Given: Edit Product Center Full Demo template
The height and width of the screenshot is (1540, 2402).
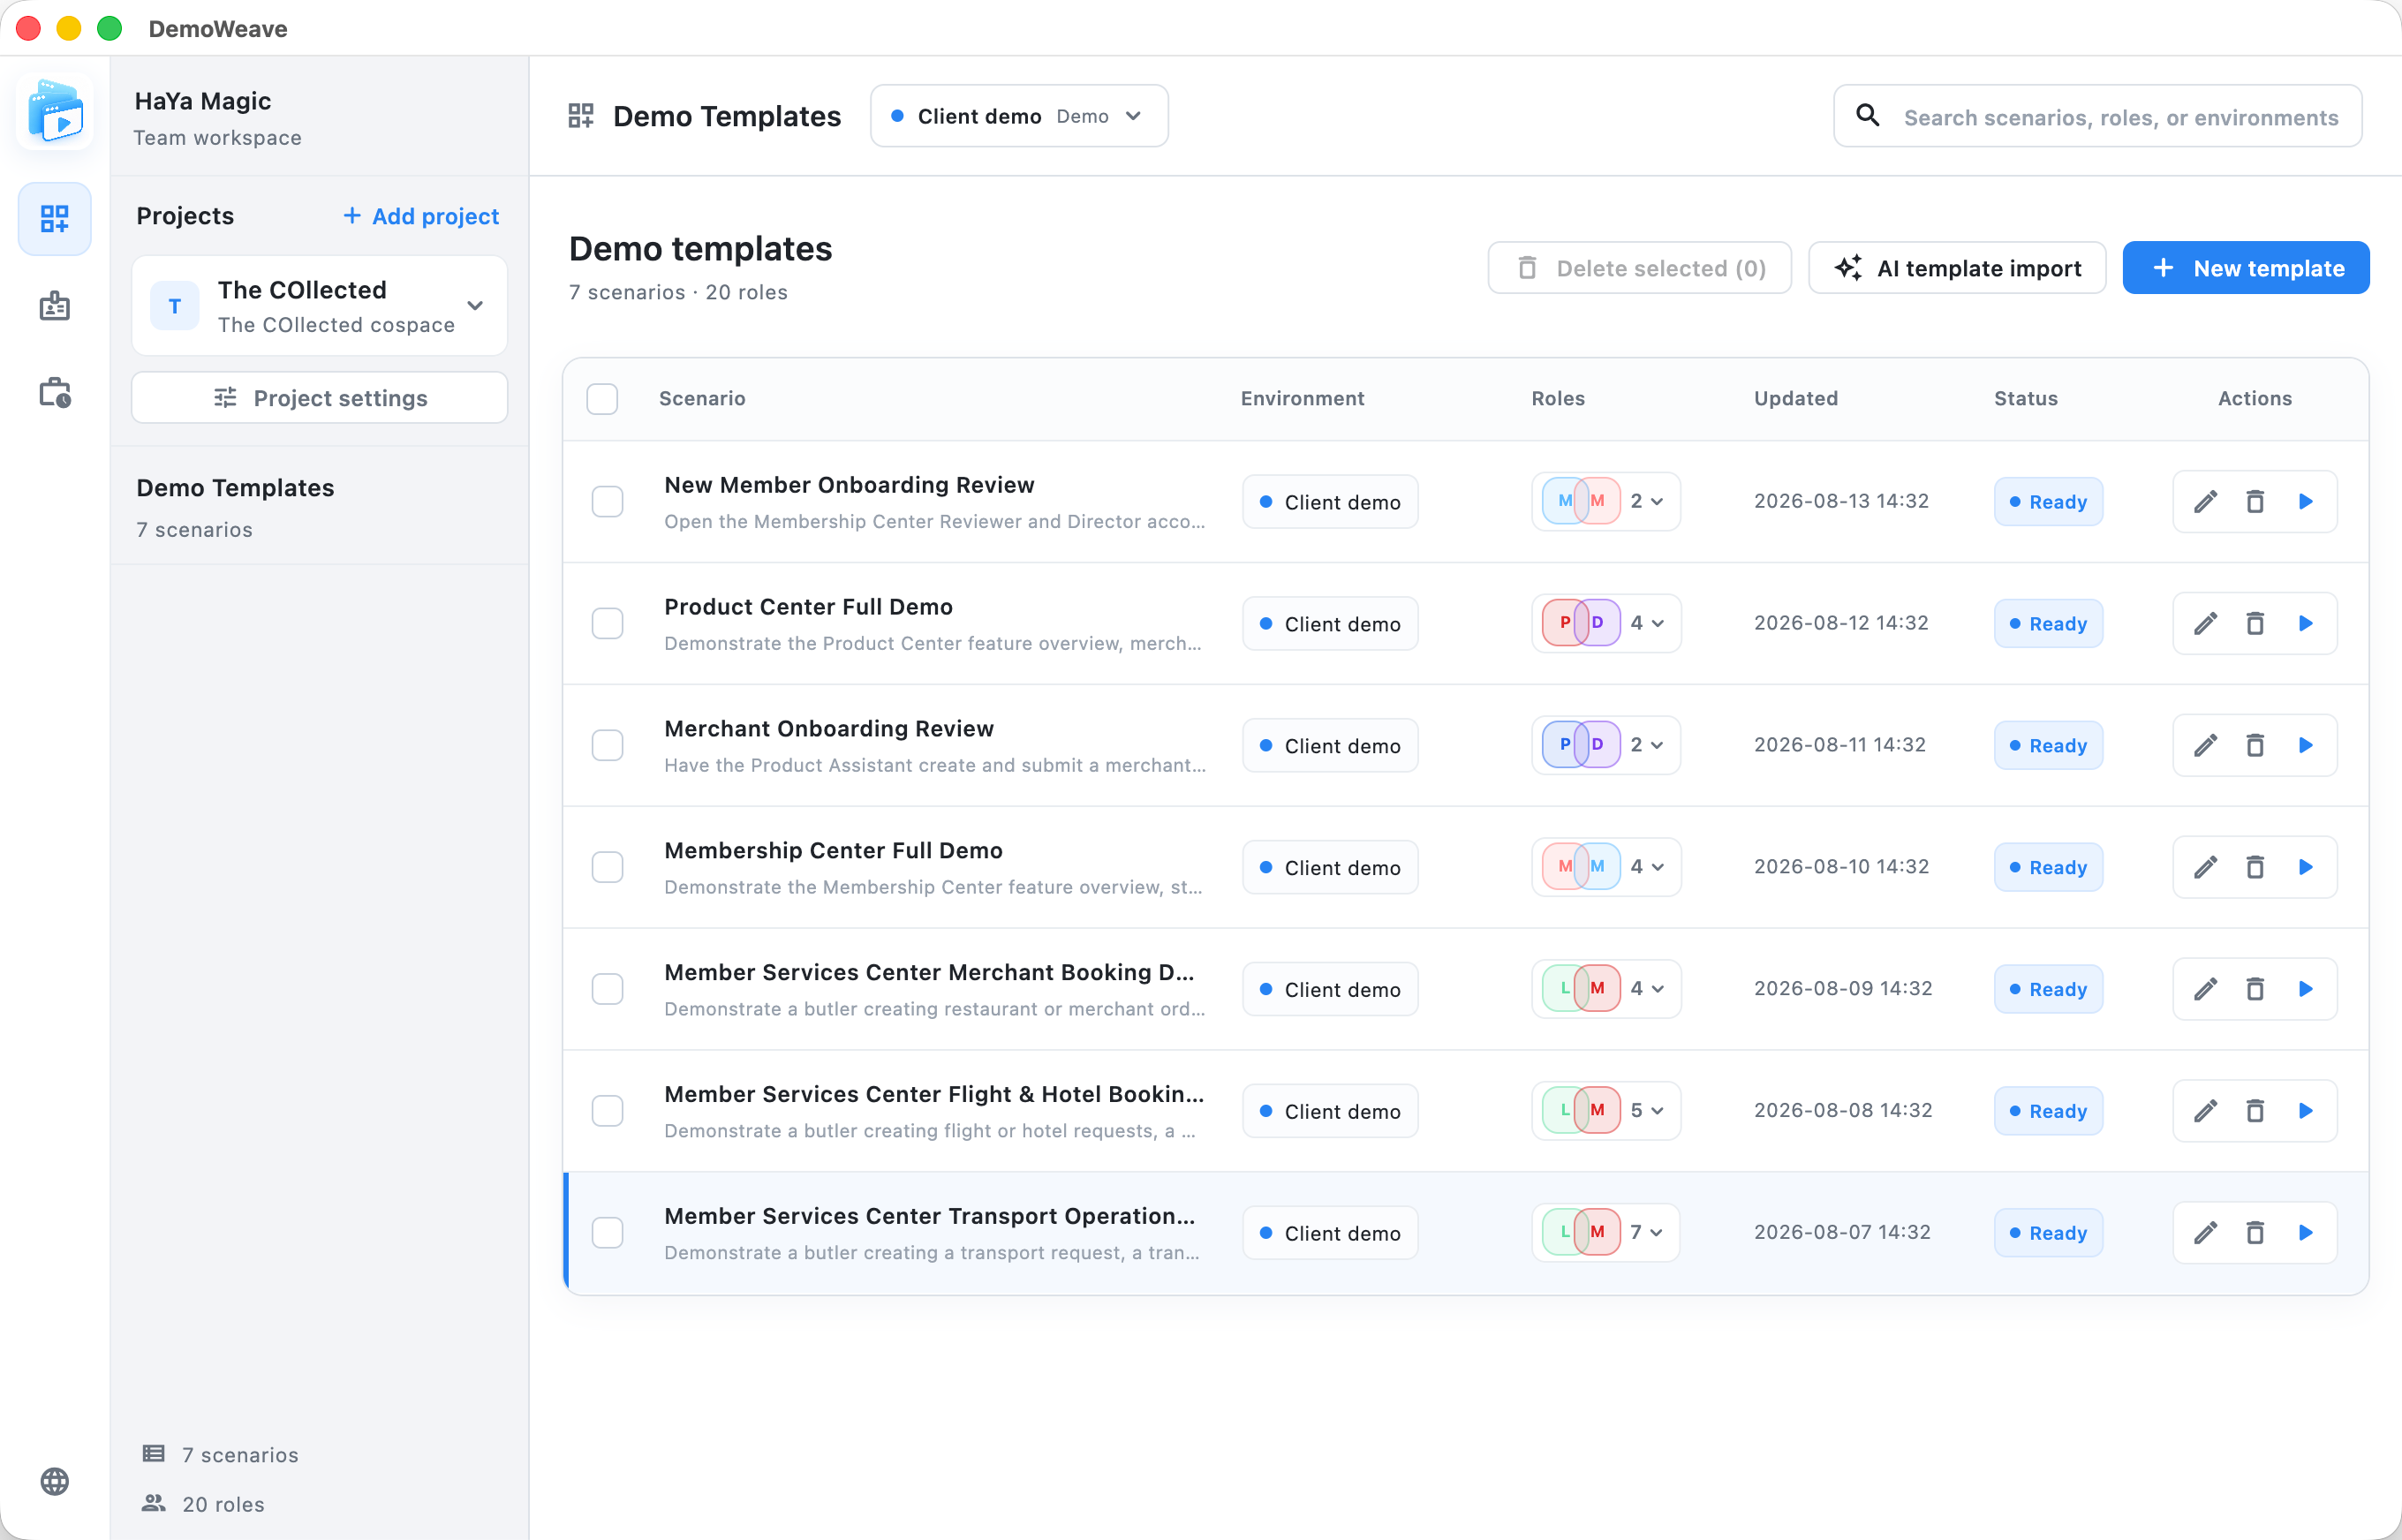Looking at the screenshot, I should (2206, 624).
